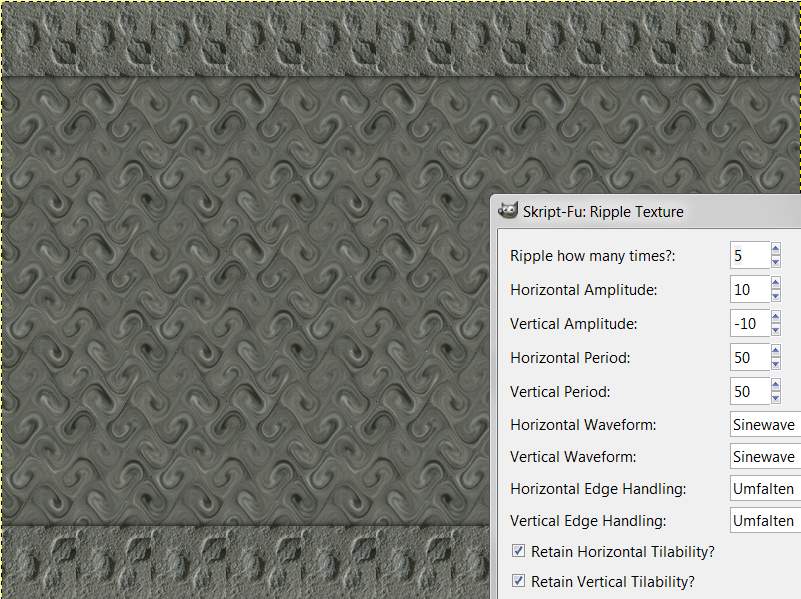Decrease the Ripple how many times value
Viewport: 801px width, 599px height.
775,262
